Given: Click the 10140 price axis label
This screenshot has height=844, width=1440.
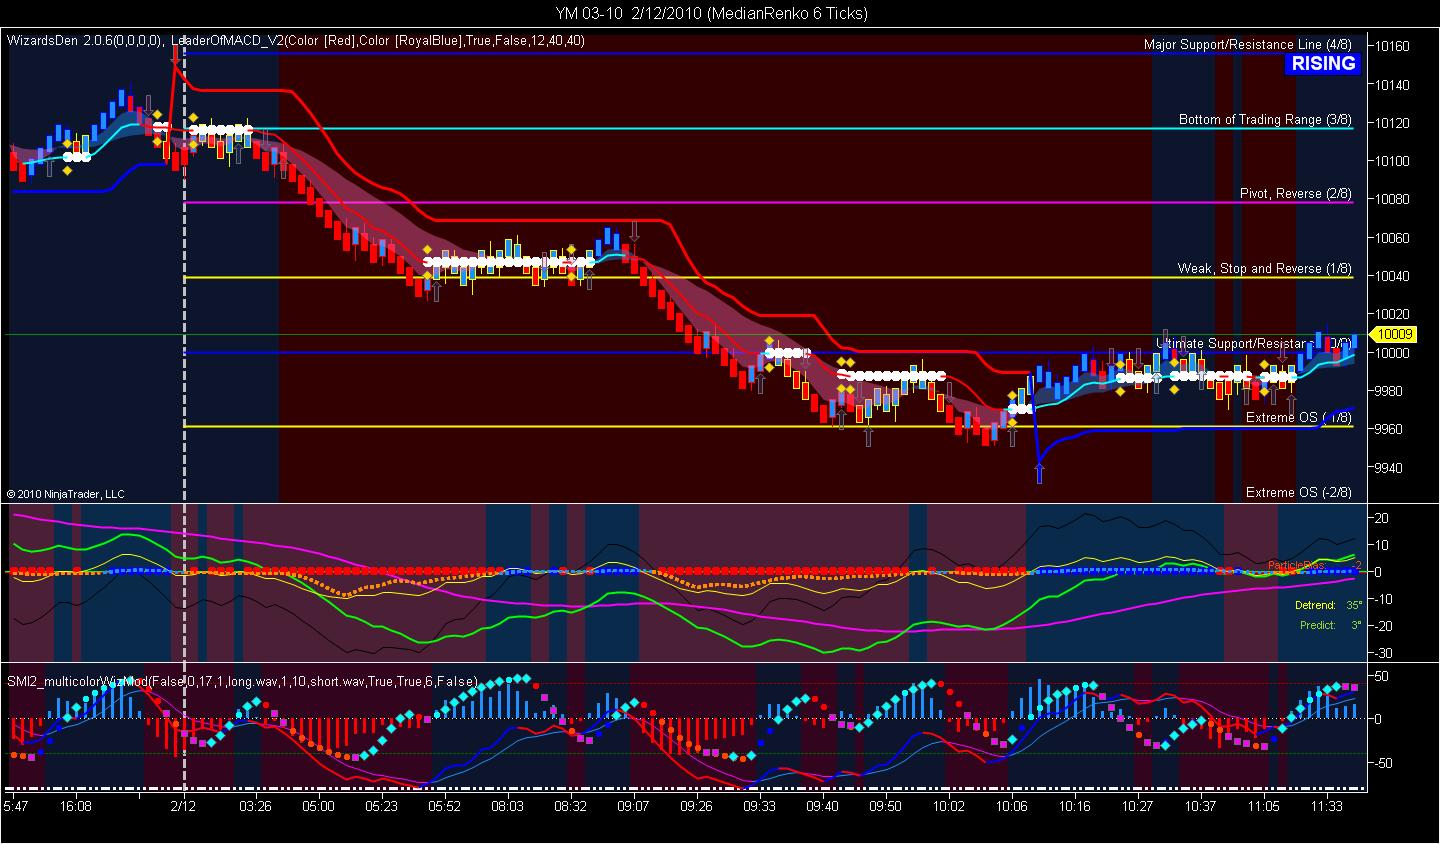Looking at the screenshot, I should (1392, 86).
